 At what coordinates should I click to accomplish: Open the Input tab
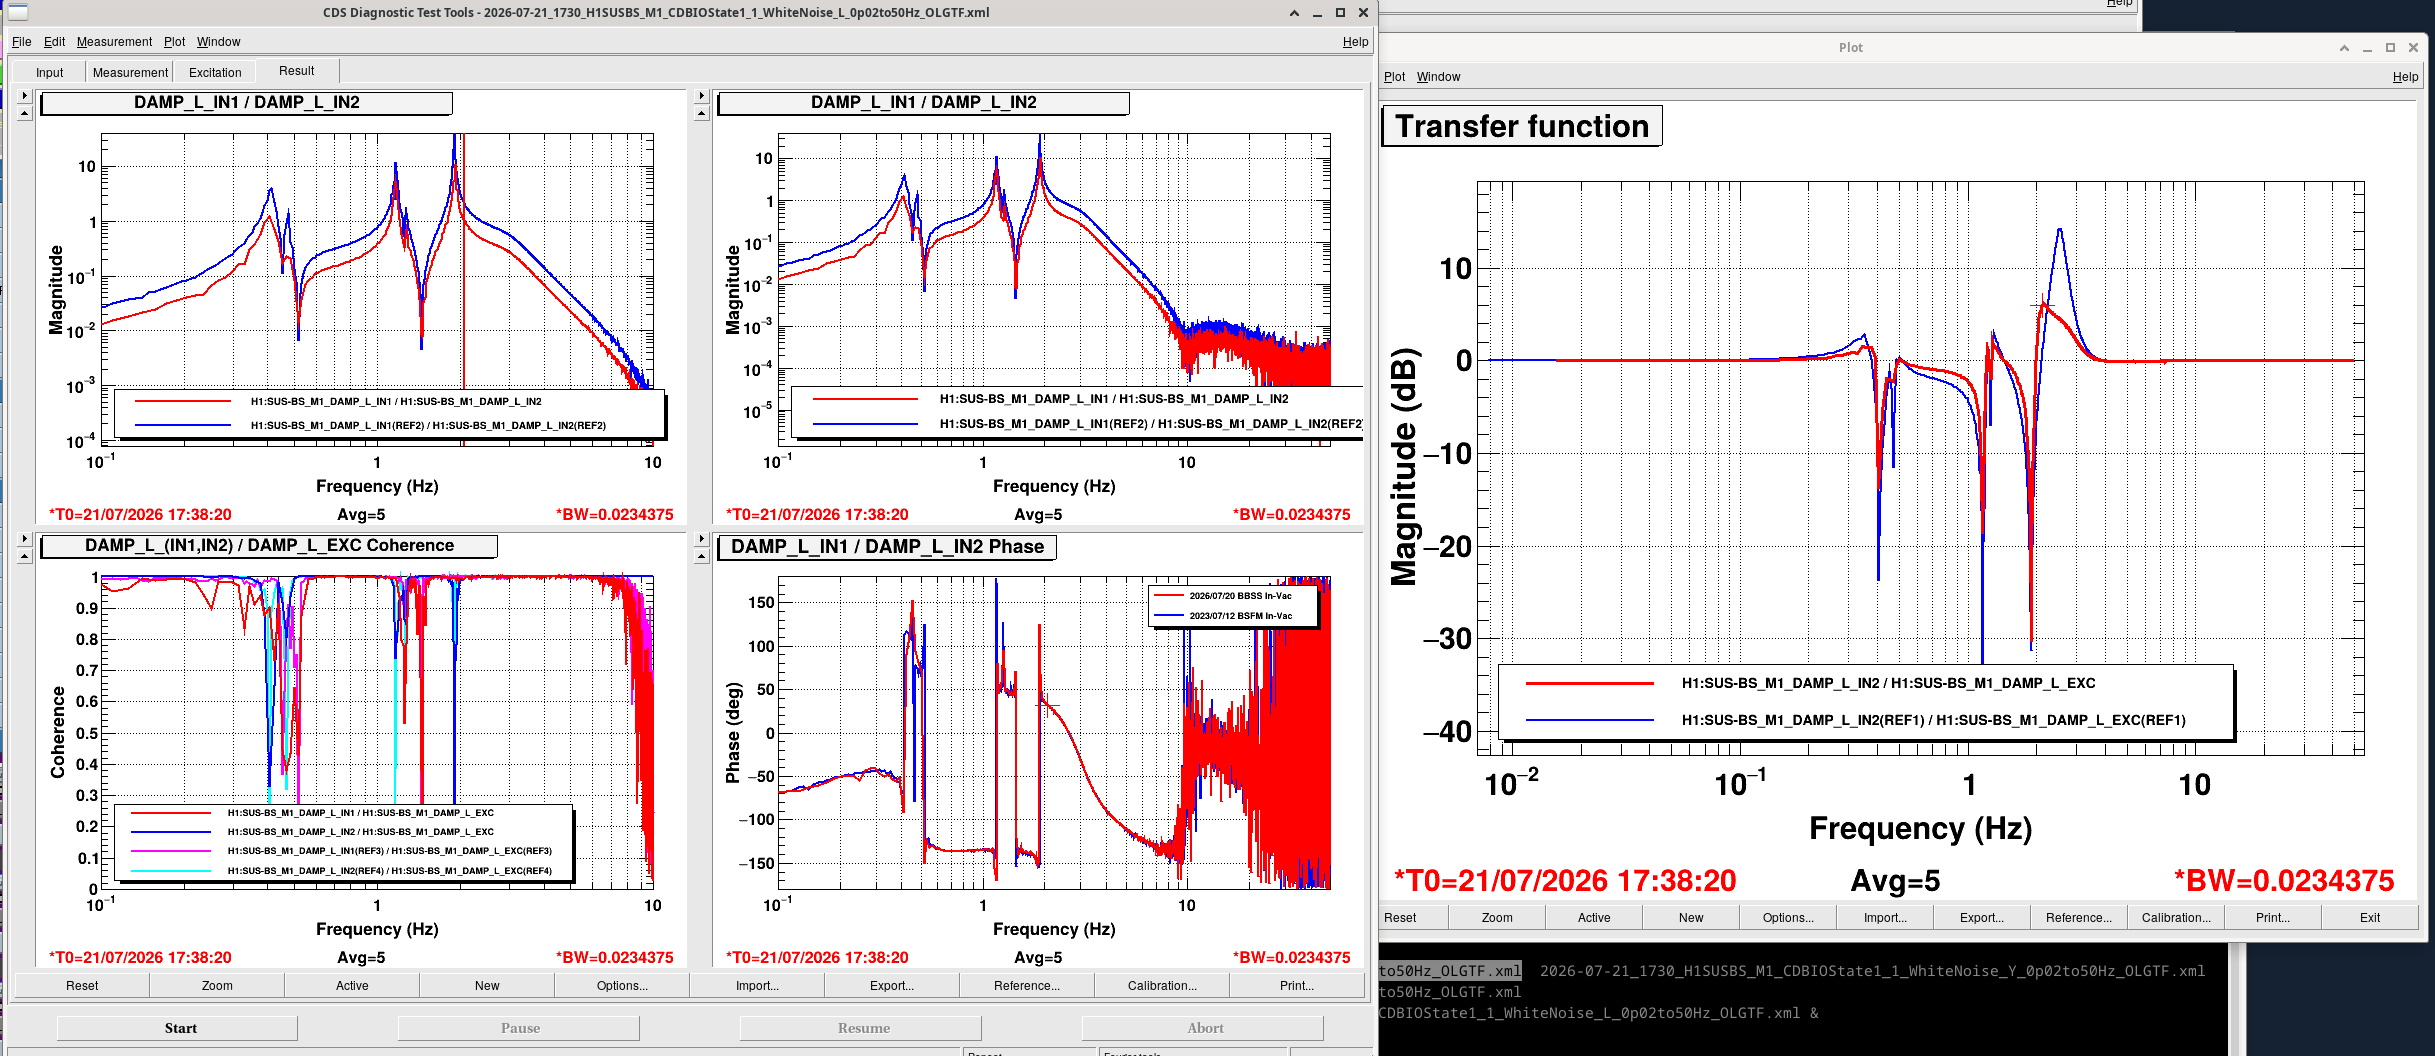click(x=49, y=72)
